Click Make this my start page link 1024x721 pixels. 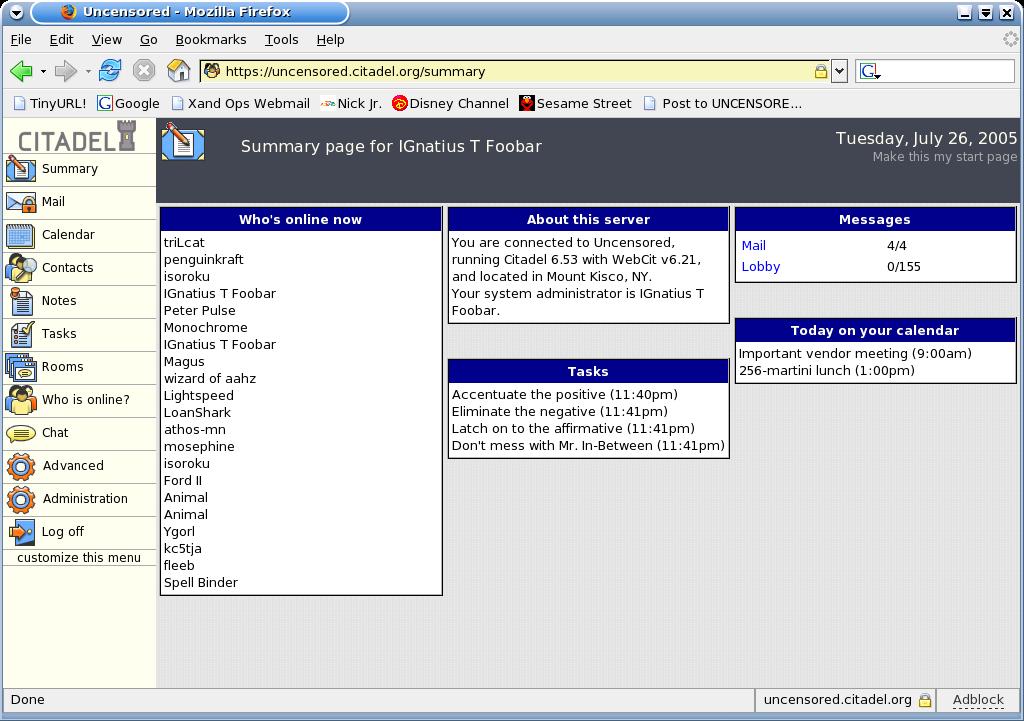(944, 157)
